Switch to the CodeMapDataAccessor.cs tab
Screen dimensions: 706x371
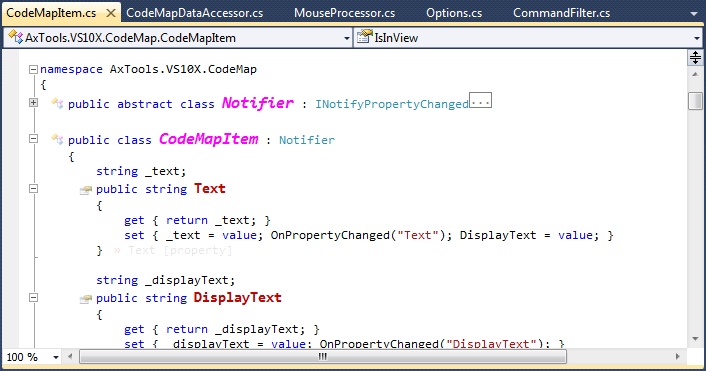click(x=195, y=13)
